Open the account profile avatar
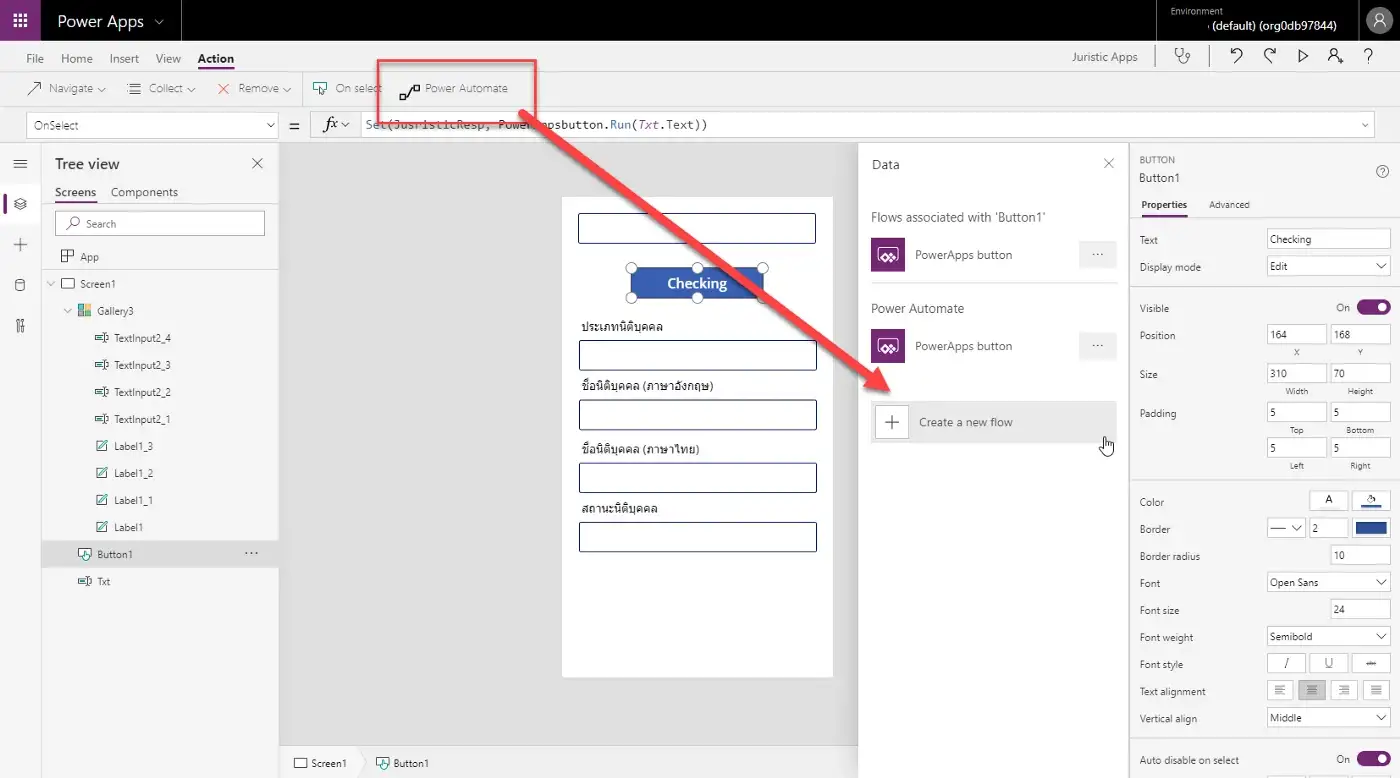Viewport: 1400px width, 778px height. click(1378, 20)
